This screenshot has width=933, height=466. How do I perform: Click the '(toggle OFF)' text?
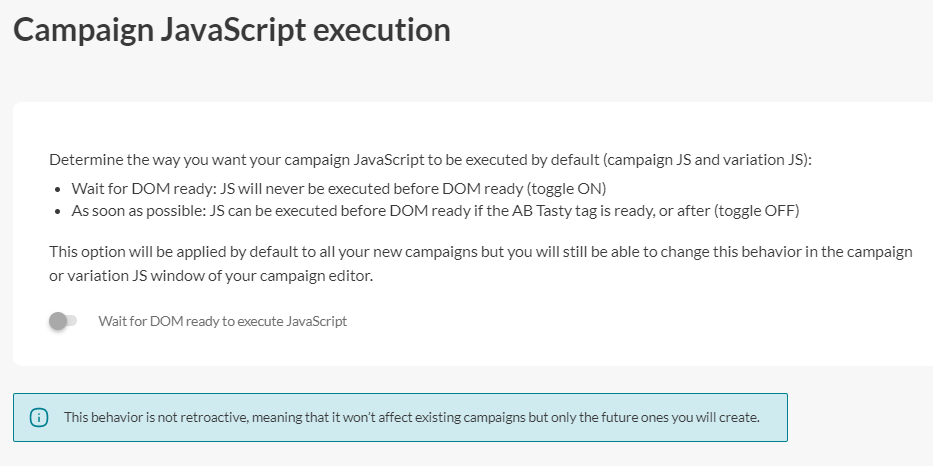(756, 211)
